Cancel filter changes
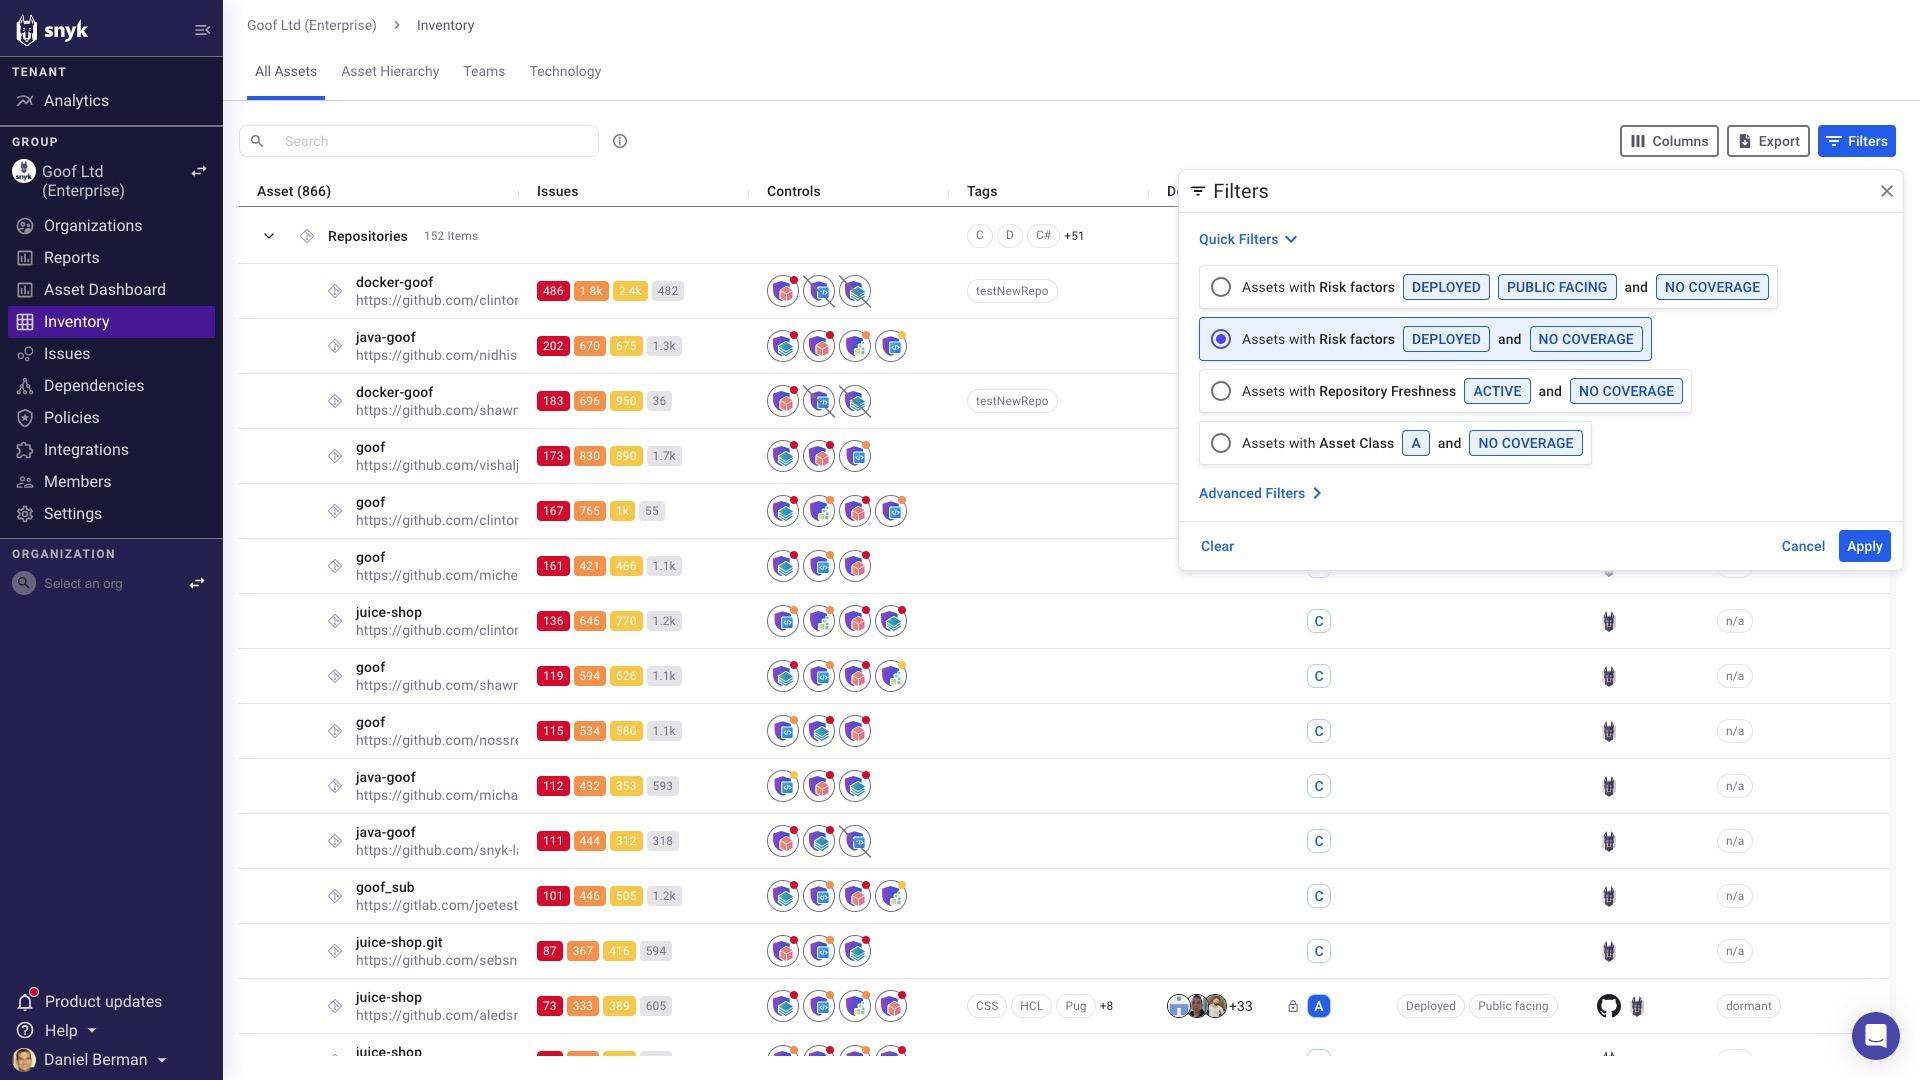Image resolution: width=1920 pixels, height=1080 pixels. click(x=1803, y=546)
